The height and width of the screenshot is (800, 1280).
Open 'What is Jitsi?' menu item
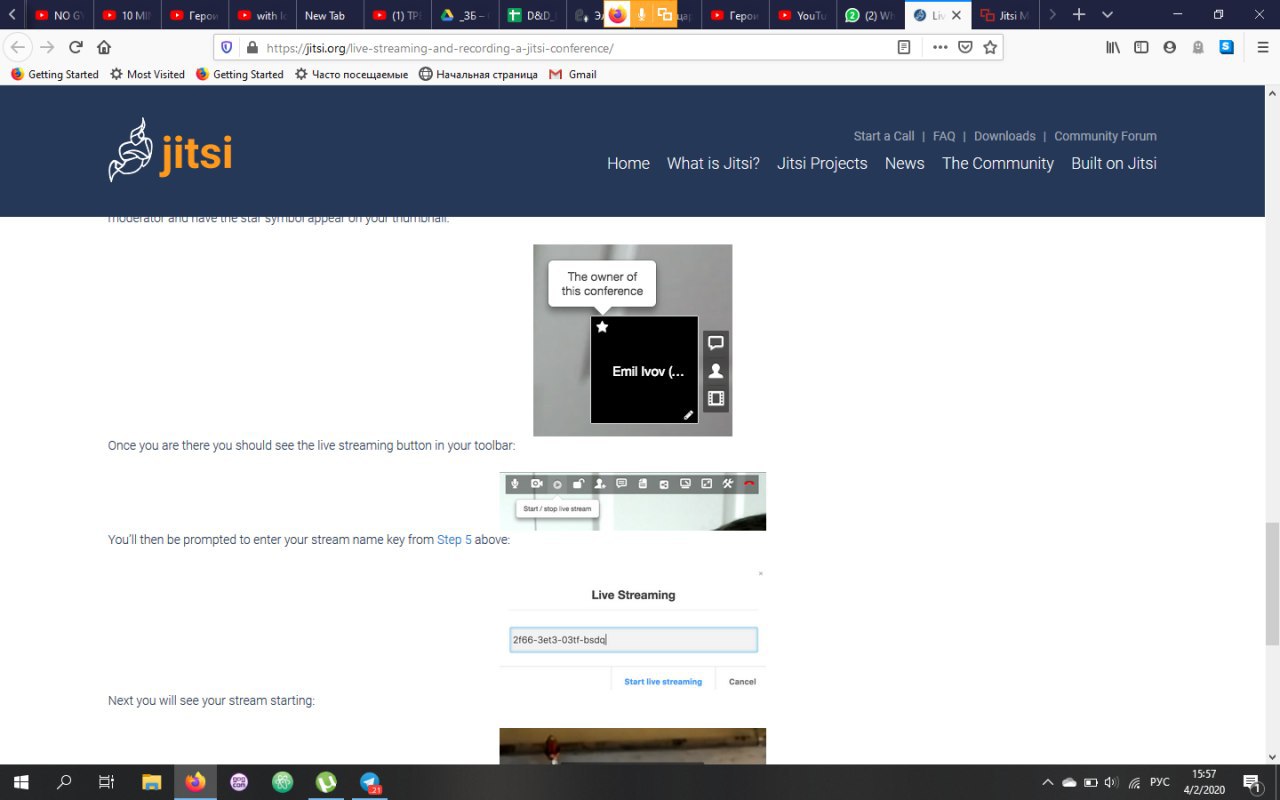click(713, 163)
